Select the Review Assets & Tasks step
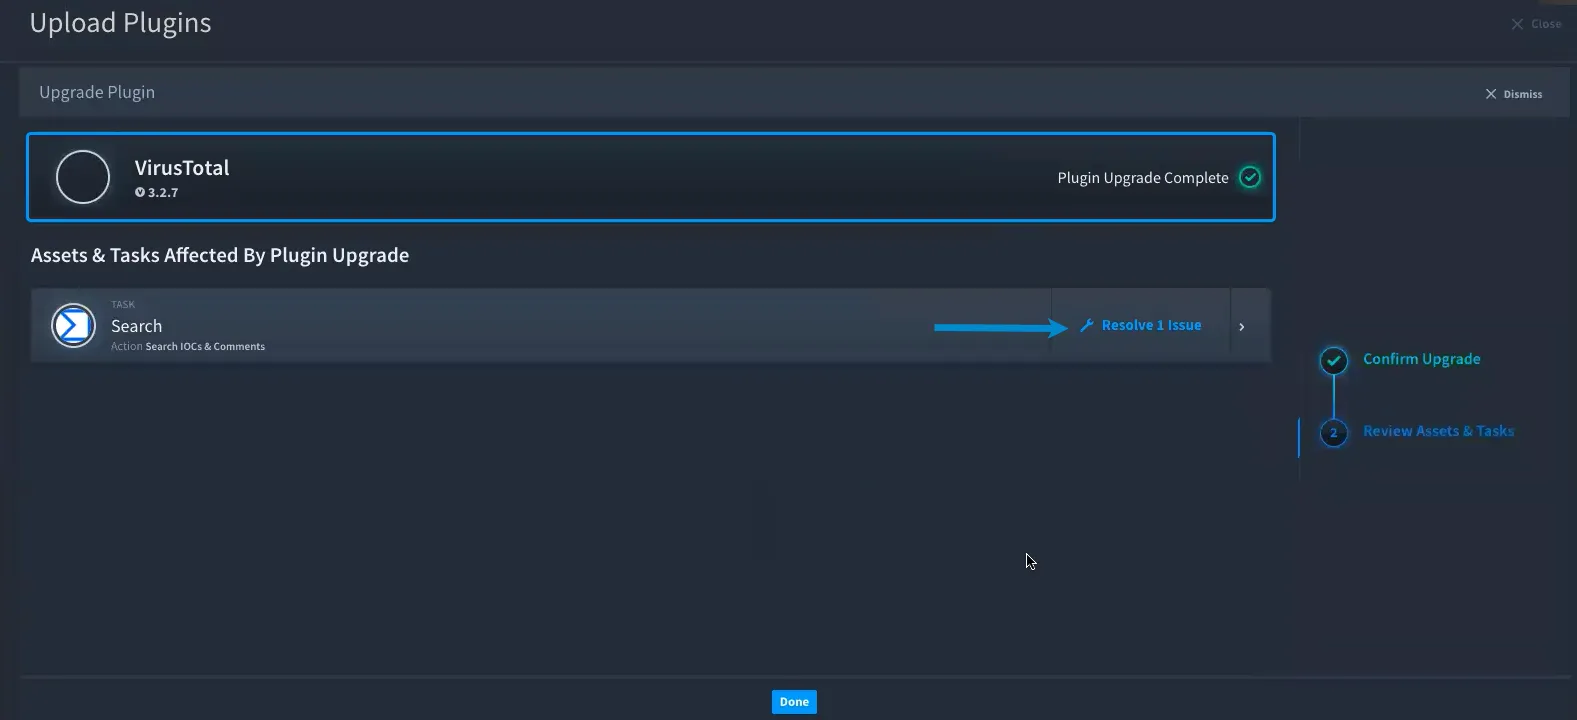Viewport: 1577px width, 720px height. tap(1438, 431)
